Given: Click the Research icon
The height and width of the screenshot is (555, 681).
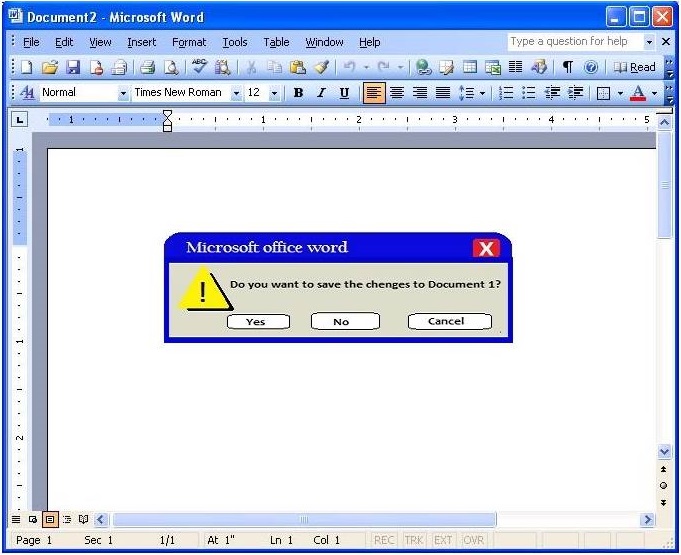Looking at the screenshot, I should coord(222,67).
